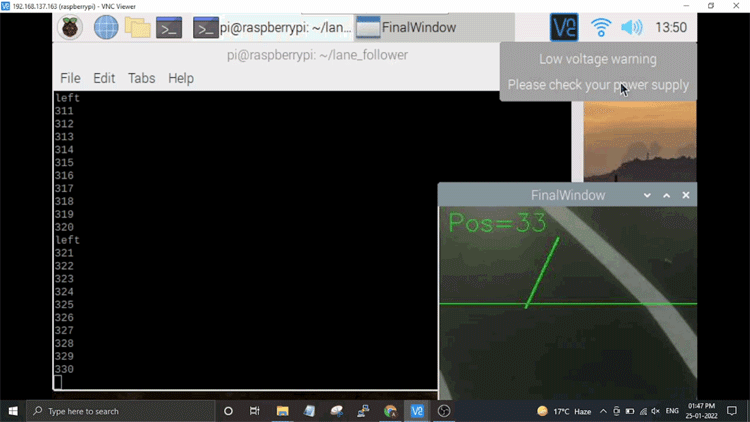Screen dimensions: 750x422
Task: Open the Wi-Fi network menu
Action: (600, 27)
